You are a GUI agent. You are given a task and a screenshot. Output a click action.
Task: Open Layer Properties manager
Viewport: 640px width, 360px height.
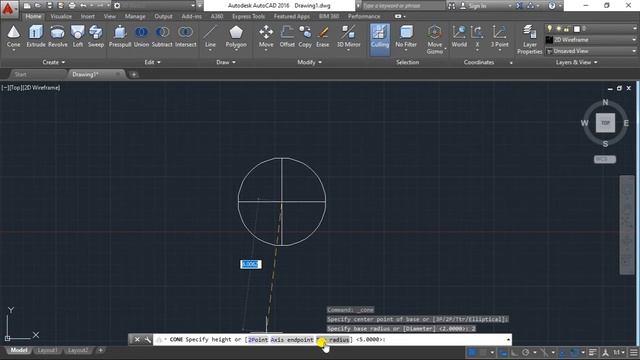[x=529, y=40]
